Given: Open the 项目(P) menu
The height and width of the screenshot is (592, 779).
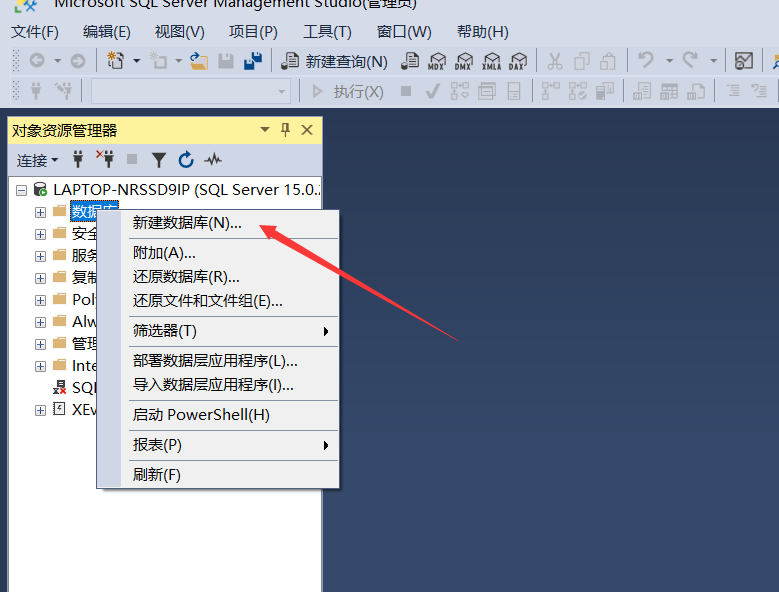Looking at the screenshot, I should tap(253, 32).
